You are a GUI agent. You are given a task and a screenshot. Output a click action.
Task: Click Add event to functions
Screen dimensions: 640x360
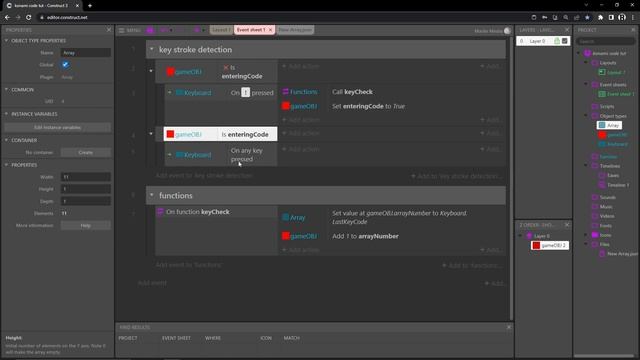coord(188,265)
